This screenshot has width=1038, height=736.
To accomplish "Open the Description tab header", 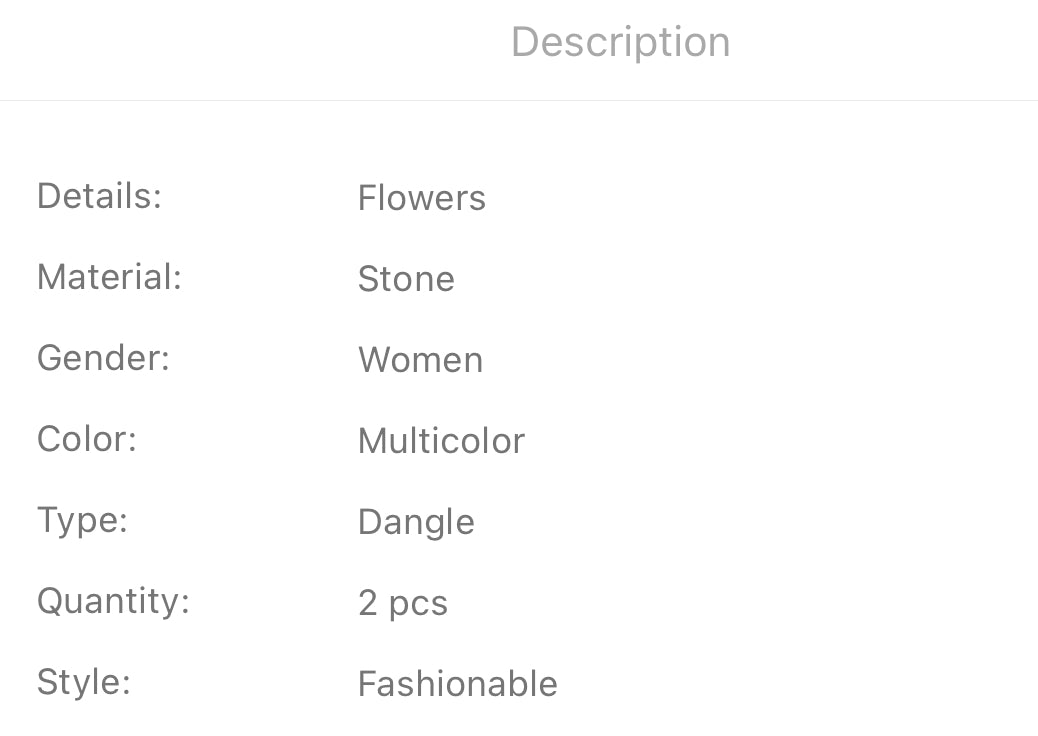I will [x=620, y=42].
